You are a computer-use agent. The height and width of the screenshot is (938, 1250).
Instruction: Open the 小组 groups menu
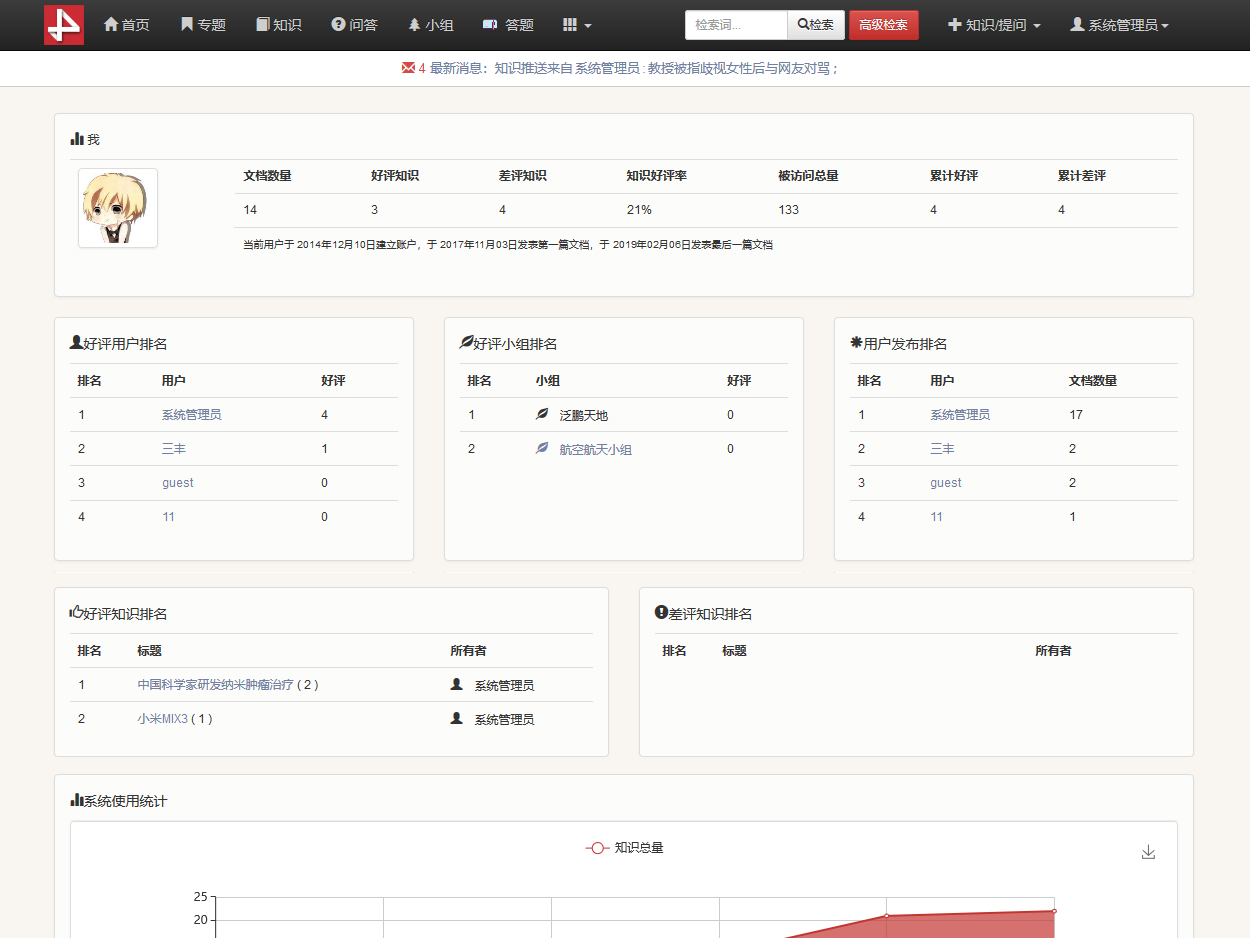[x=431, y=25]
